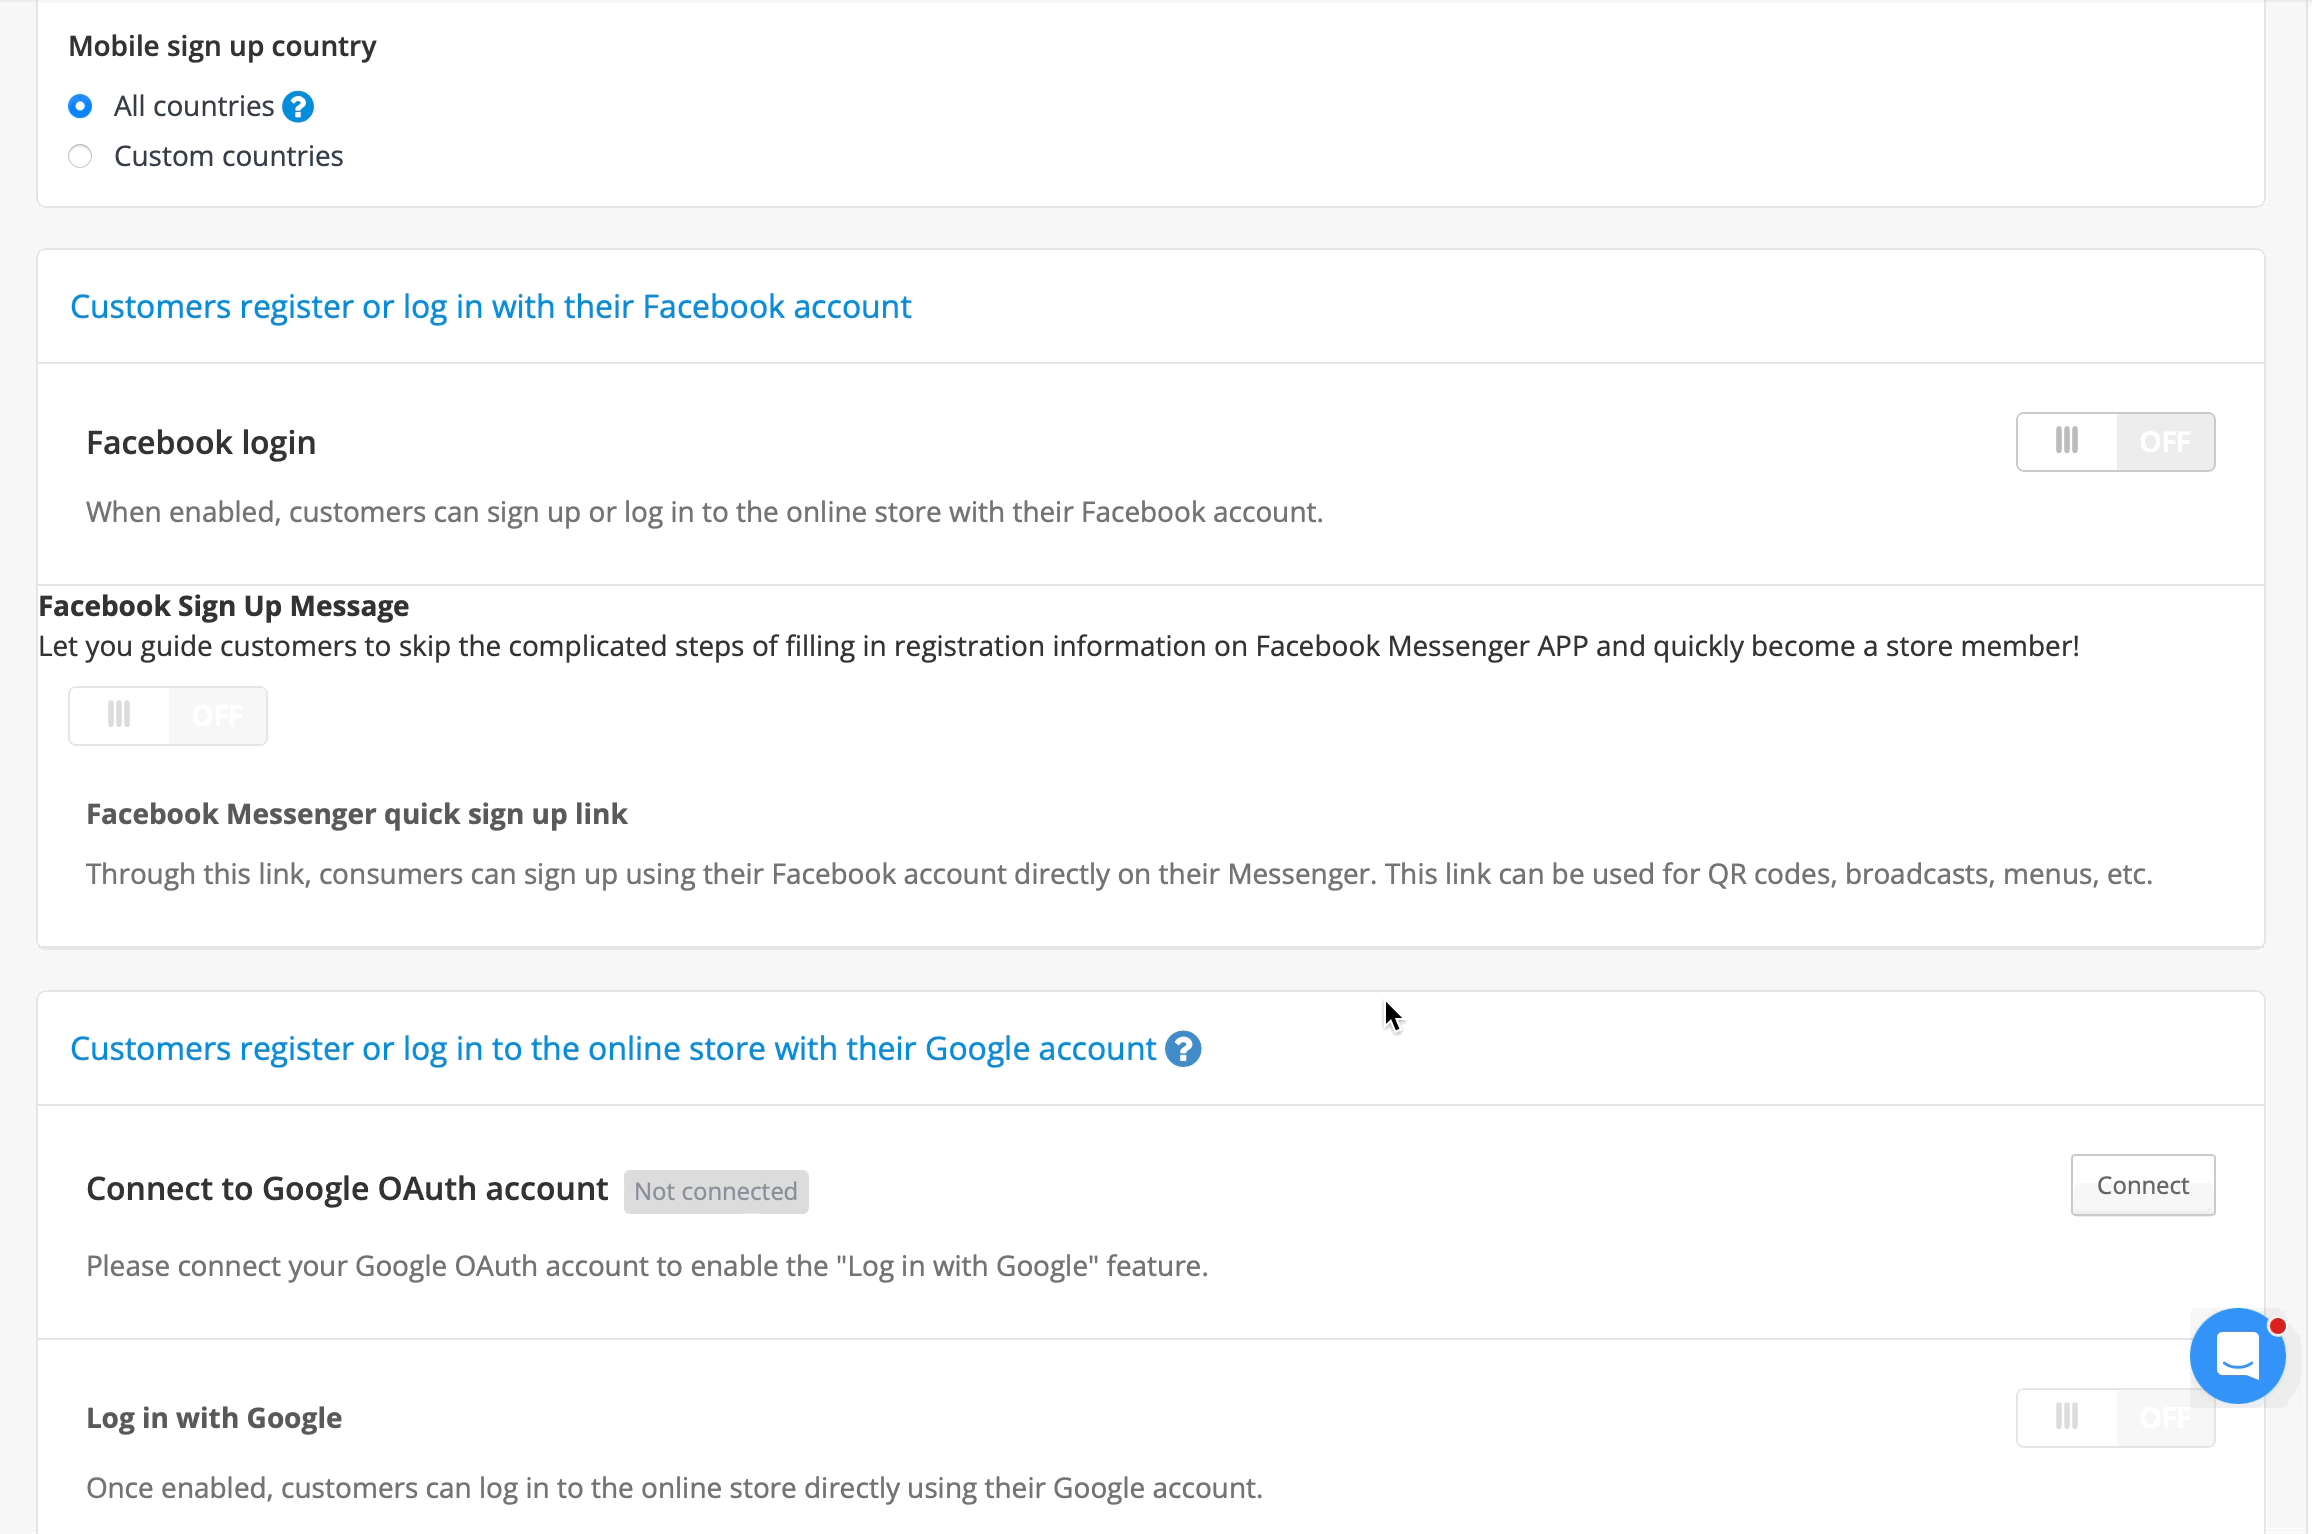The image size is (2312, 1534).
Task: Toggle the Facebook login switch
Action: point(2115,442)
